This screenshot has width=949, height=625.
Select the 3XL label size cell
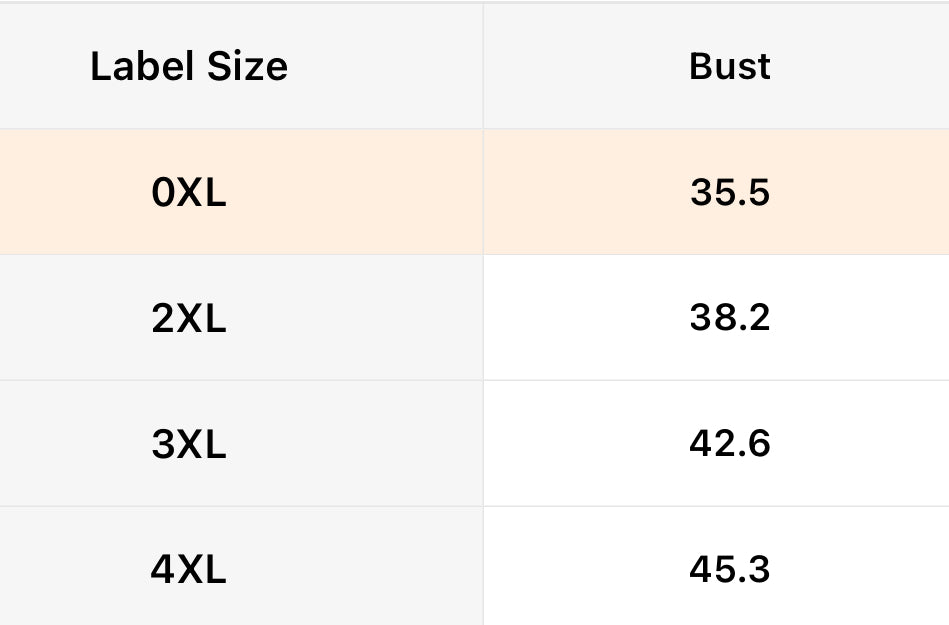189,444
